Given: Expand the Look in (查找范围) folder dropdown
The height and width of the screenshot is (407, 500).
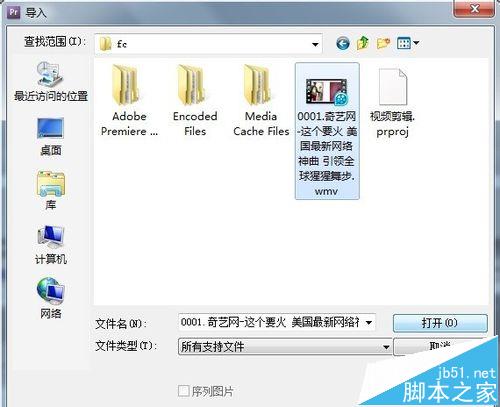Looking at the screenshot, I should click(315, 44).
